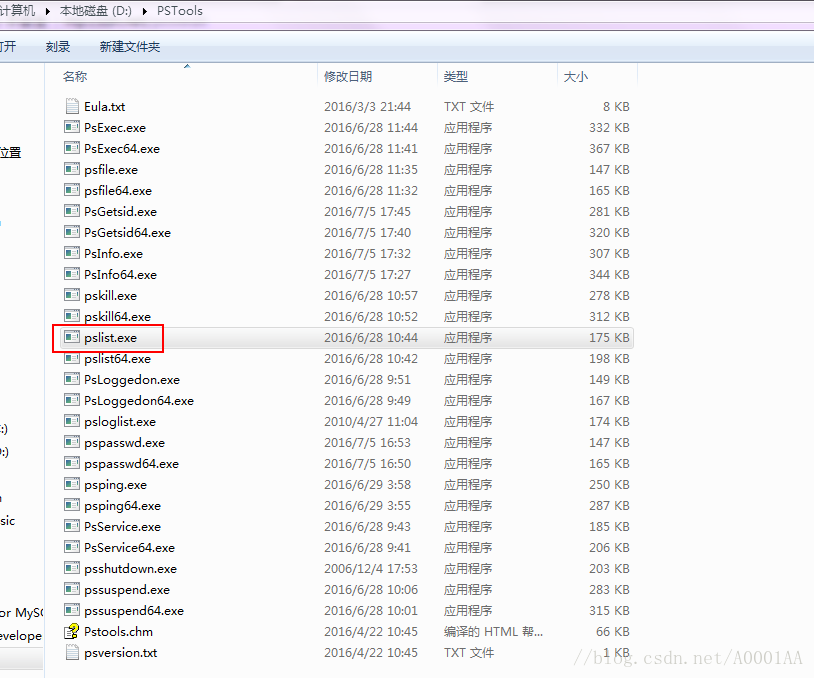Select the psloglist.exe icon
This screenshot has height=678, width=814.
click(x=72, y=421)
